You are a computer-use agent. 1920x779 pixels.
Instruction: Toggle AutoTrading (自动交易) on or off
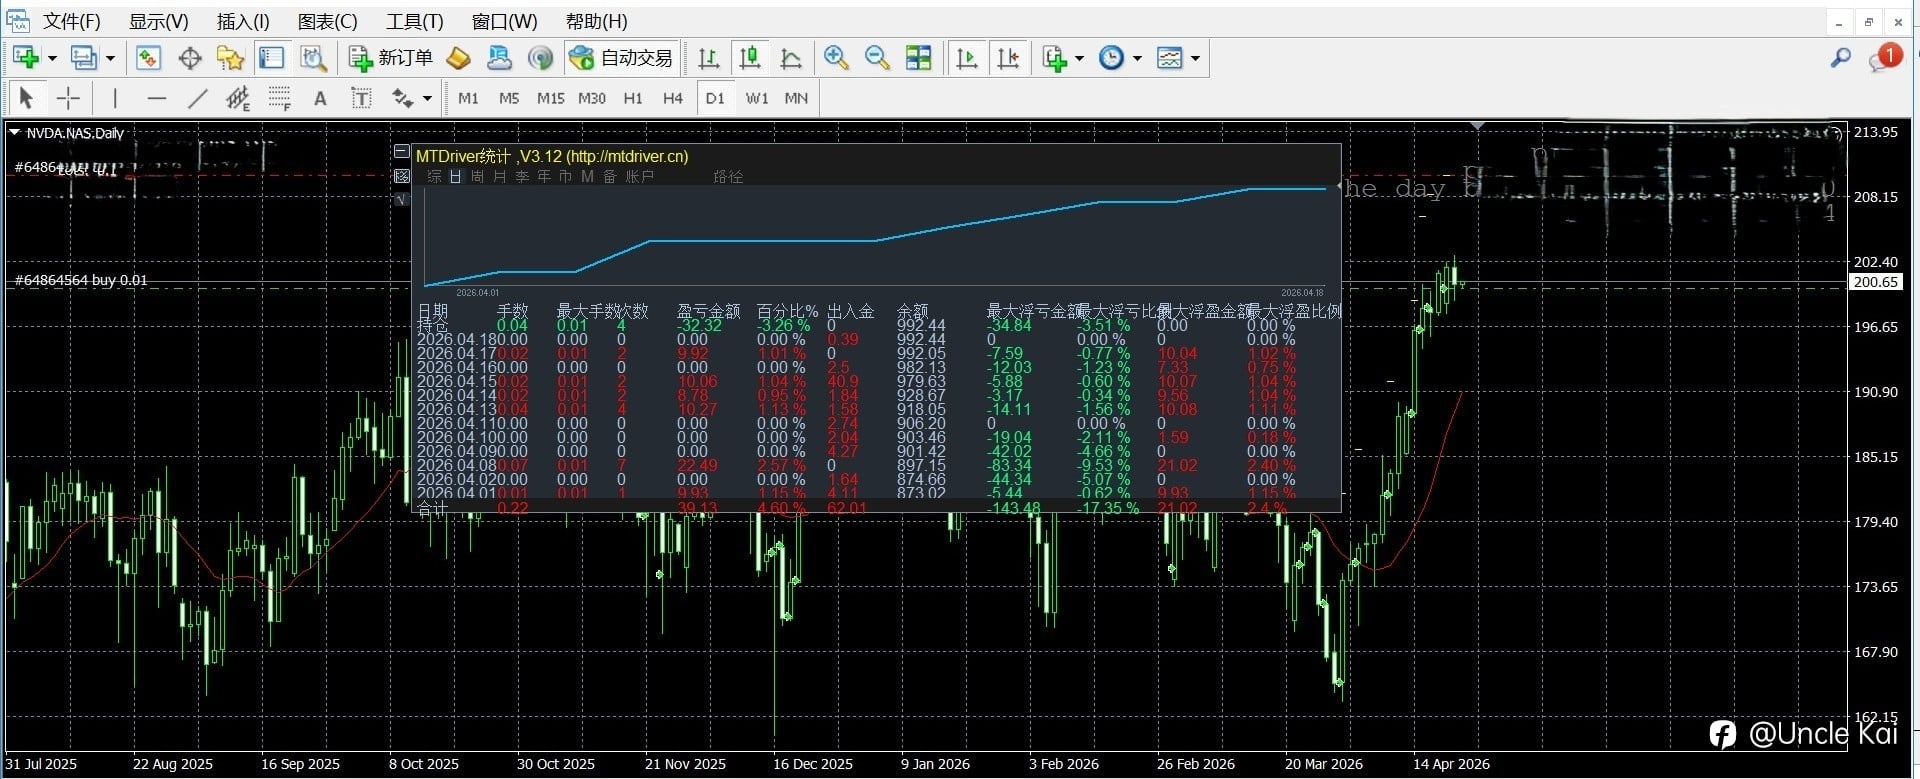pyautogui.click(x=621, y=58)
